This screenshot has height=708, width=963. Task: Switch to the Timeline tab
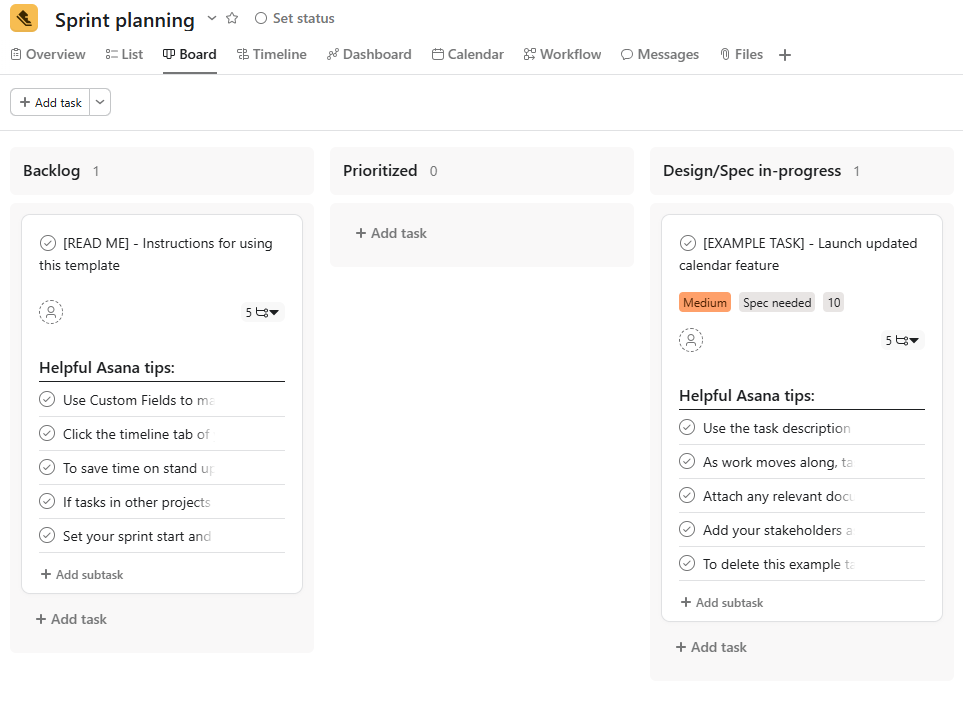coord(271,54)
